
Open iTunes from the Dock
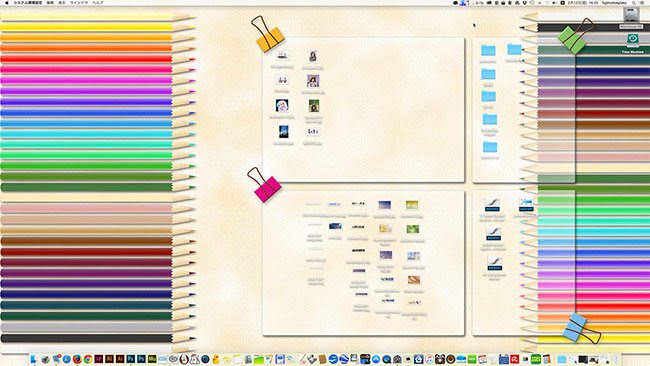(x=429, y=359)
